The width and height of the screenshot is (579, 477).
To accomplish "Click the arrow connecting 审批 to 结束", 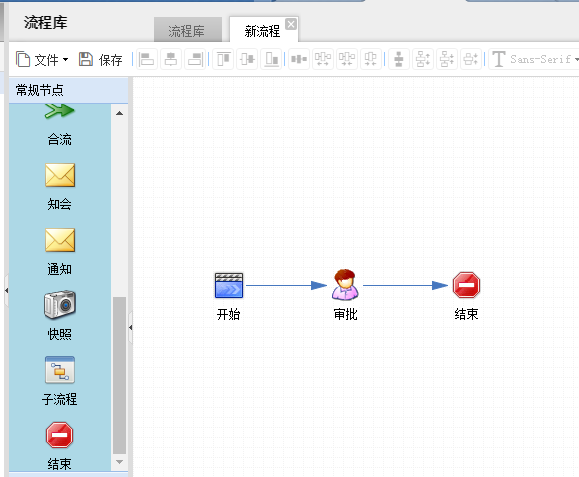I will coord(405,285).
